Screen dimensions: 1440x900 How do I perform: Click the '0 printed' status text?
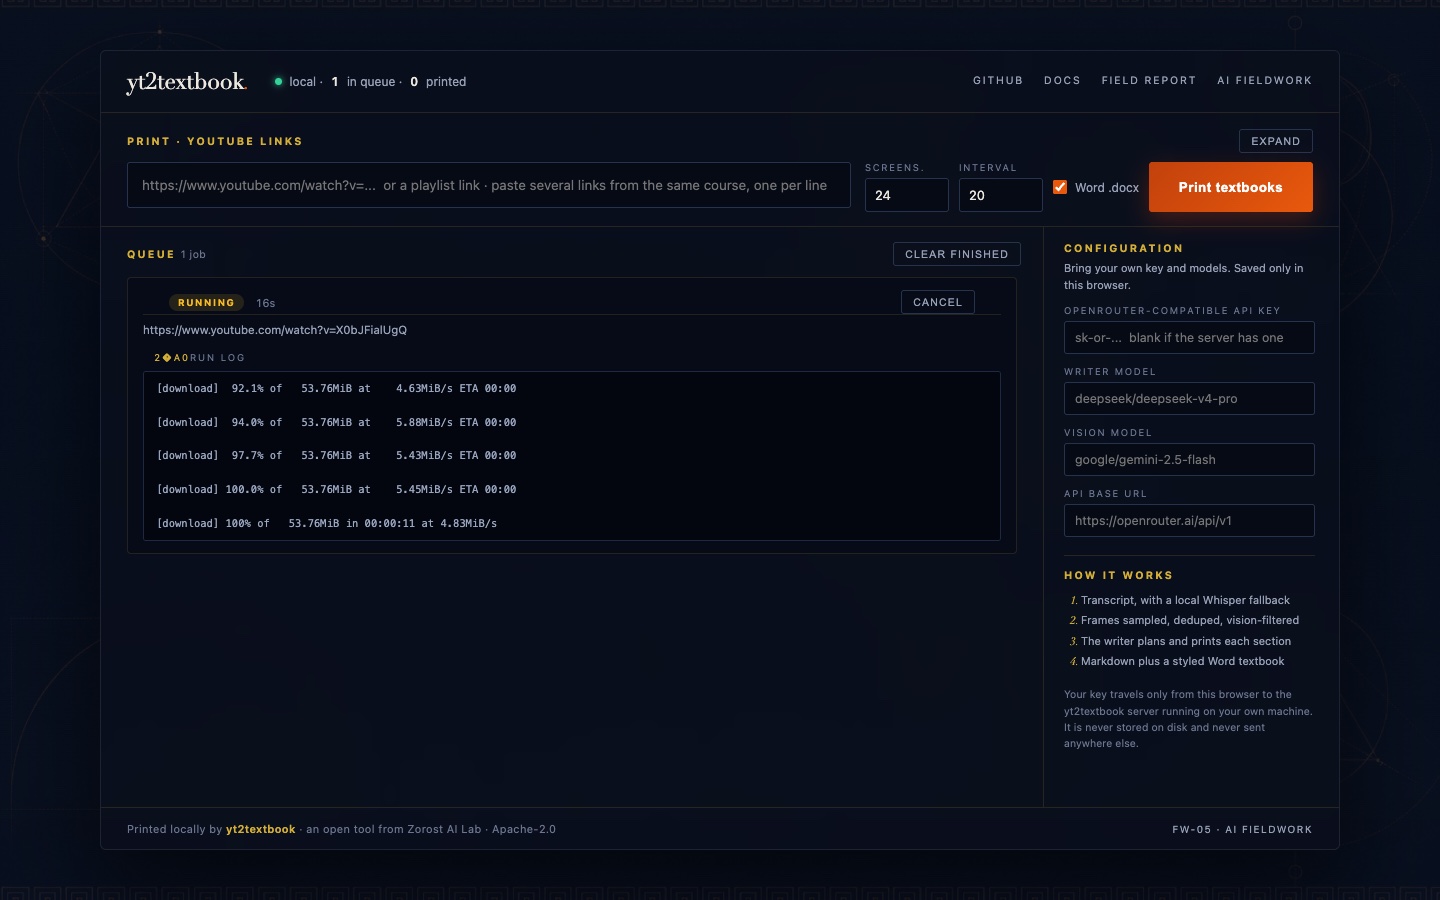438,82
